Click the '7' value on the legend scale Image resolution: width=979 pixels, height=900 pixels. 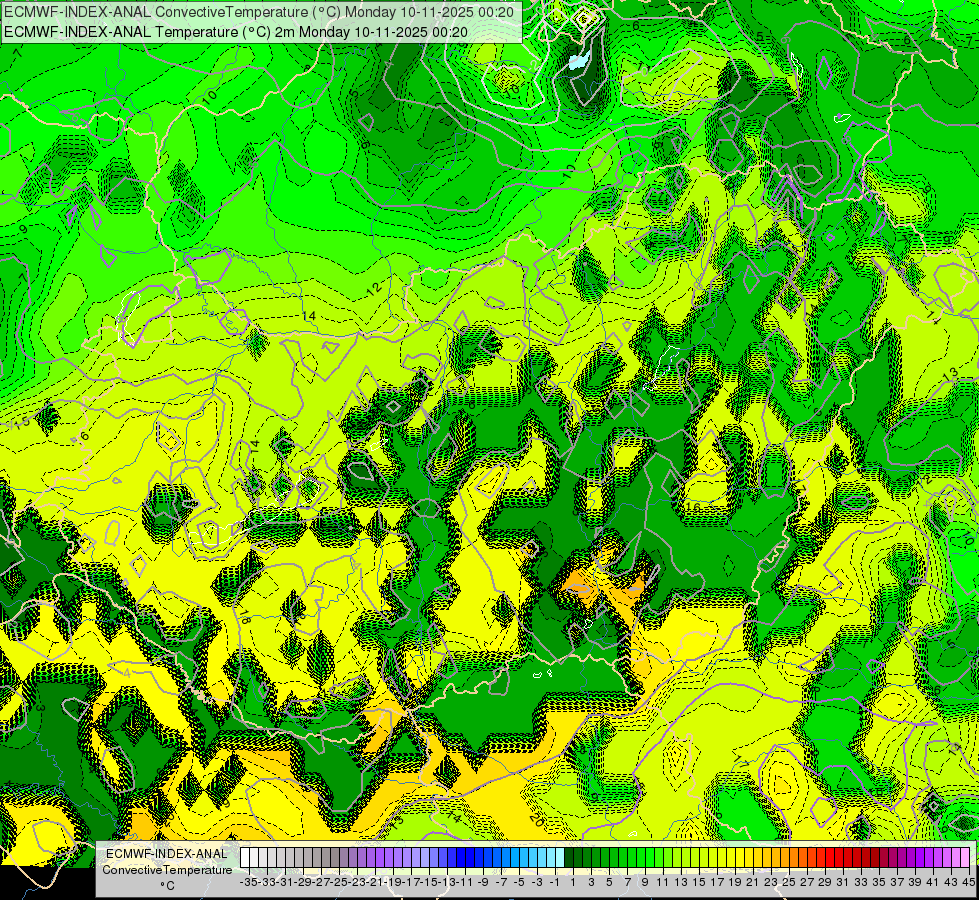(x=627, y=882)
